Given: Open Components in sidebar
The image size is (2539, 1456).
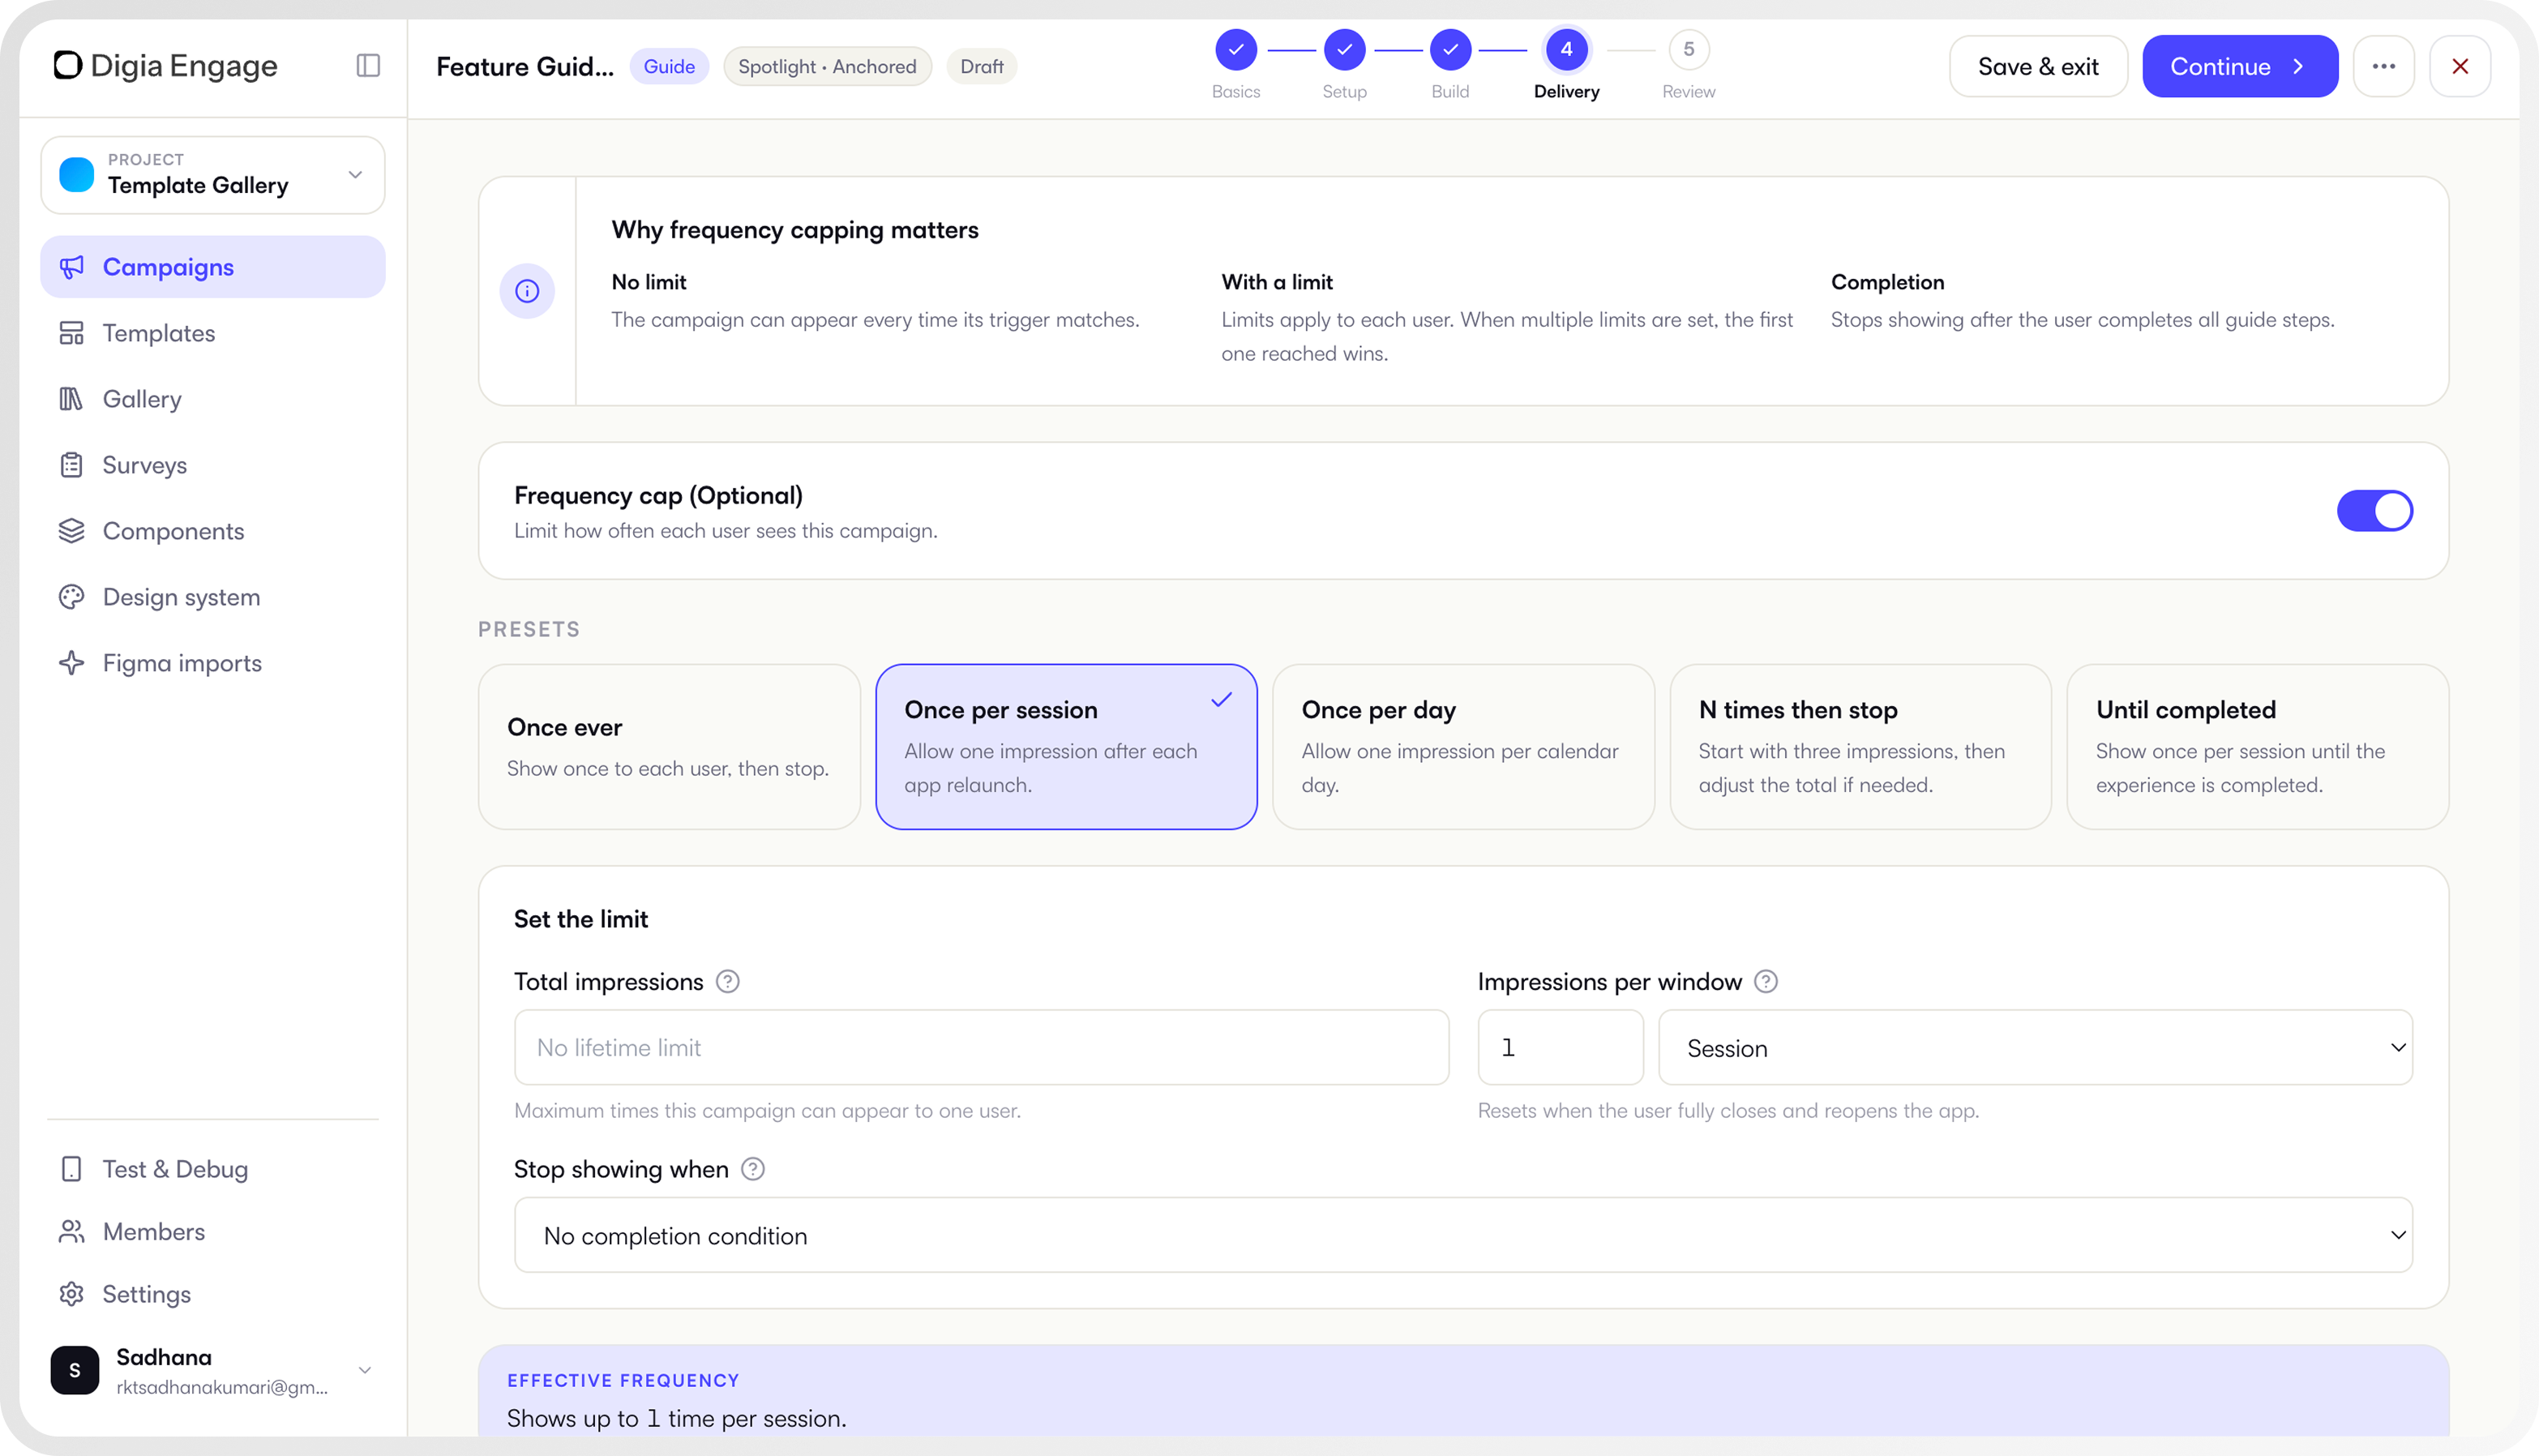Looking at the screenshot, I should (212, 531).
